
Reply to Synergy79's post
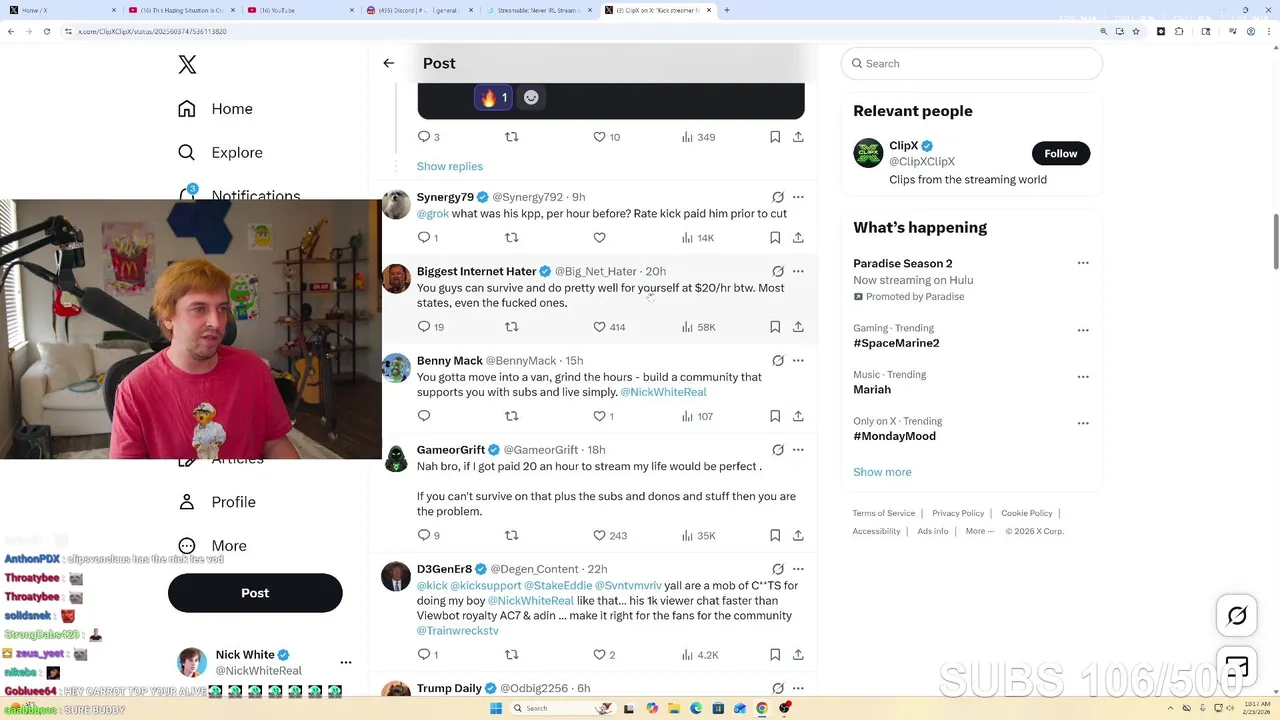(424, 237)
